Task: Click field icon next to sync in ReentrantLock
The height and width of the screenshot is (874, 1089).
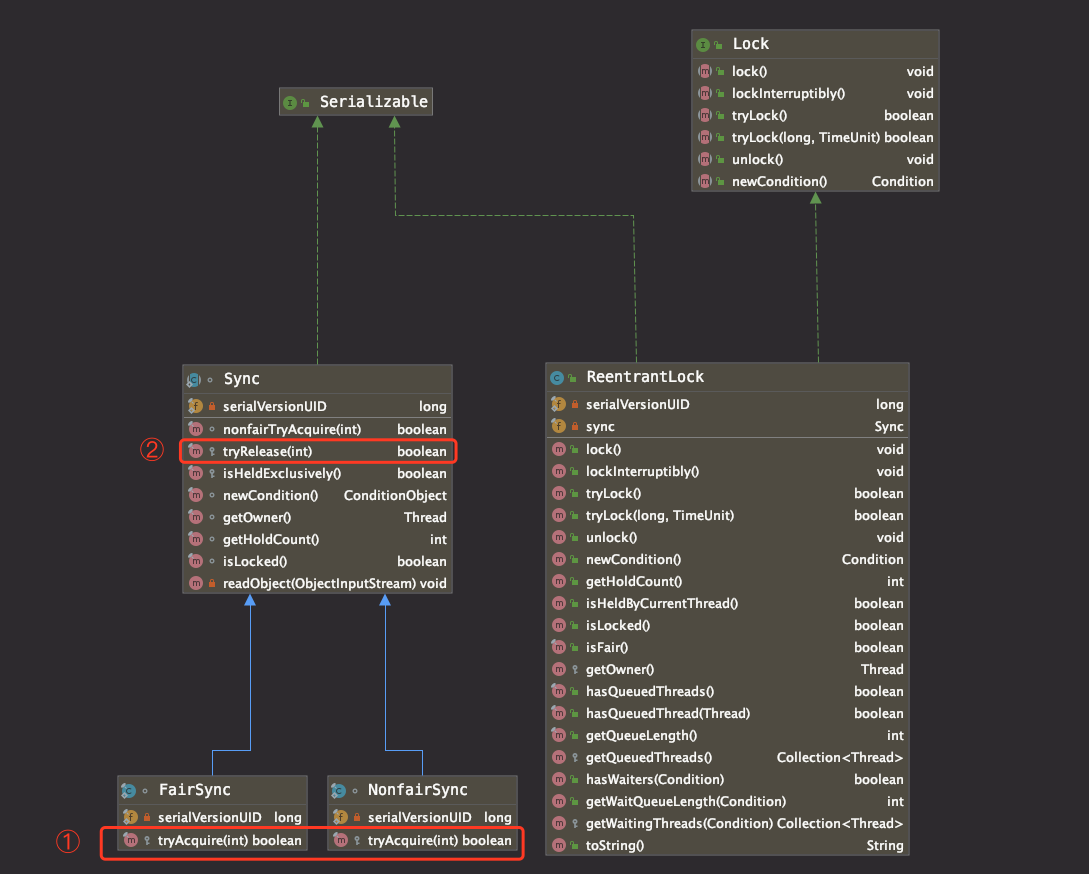Action: (x=558, y=426)
